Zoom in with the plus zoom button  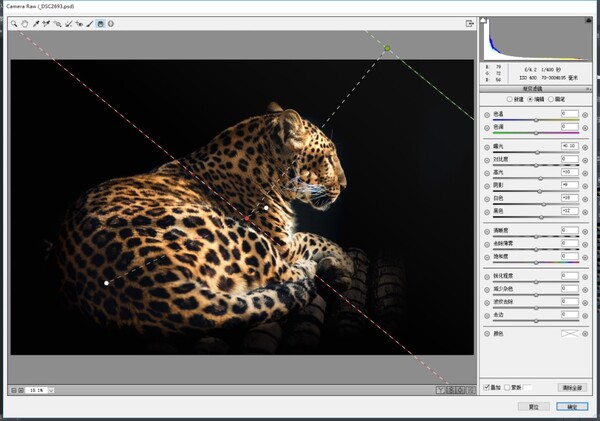[x=21, y=390]
